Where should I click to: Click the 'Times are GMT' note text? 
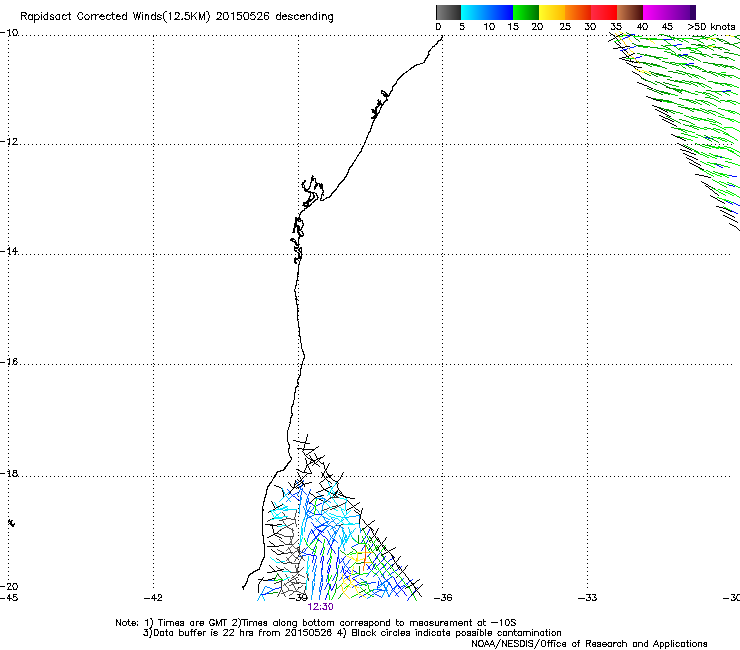pos(193,623)
